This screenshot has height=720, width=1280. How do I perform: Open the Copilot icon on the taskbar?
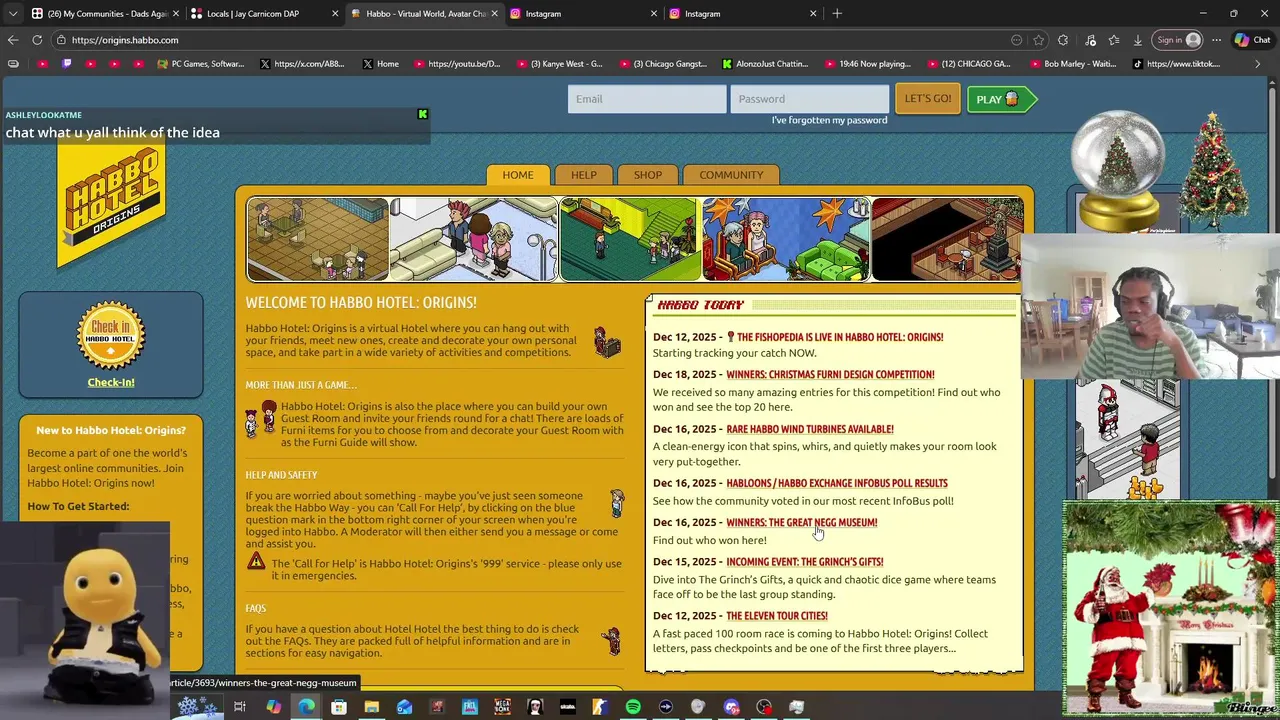(273, 707)
